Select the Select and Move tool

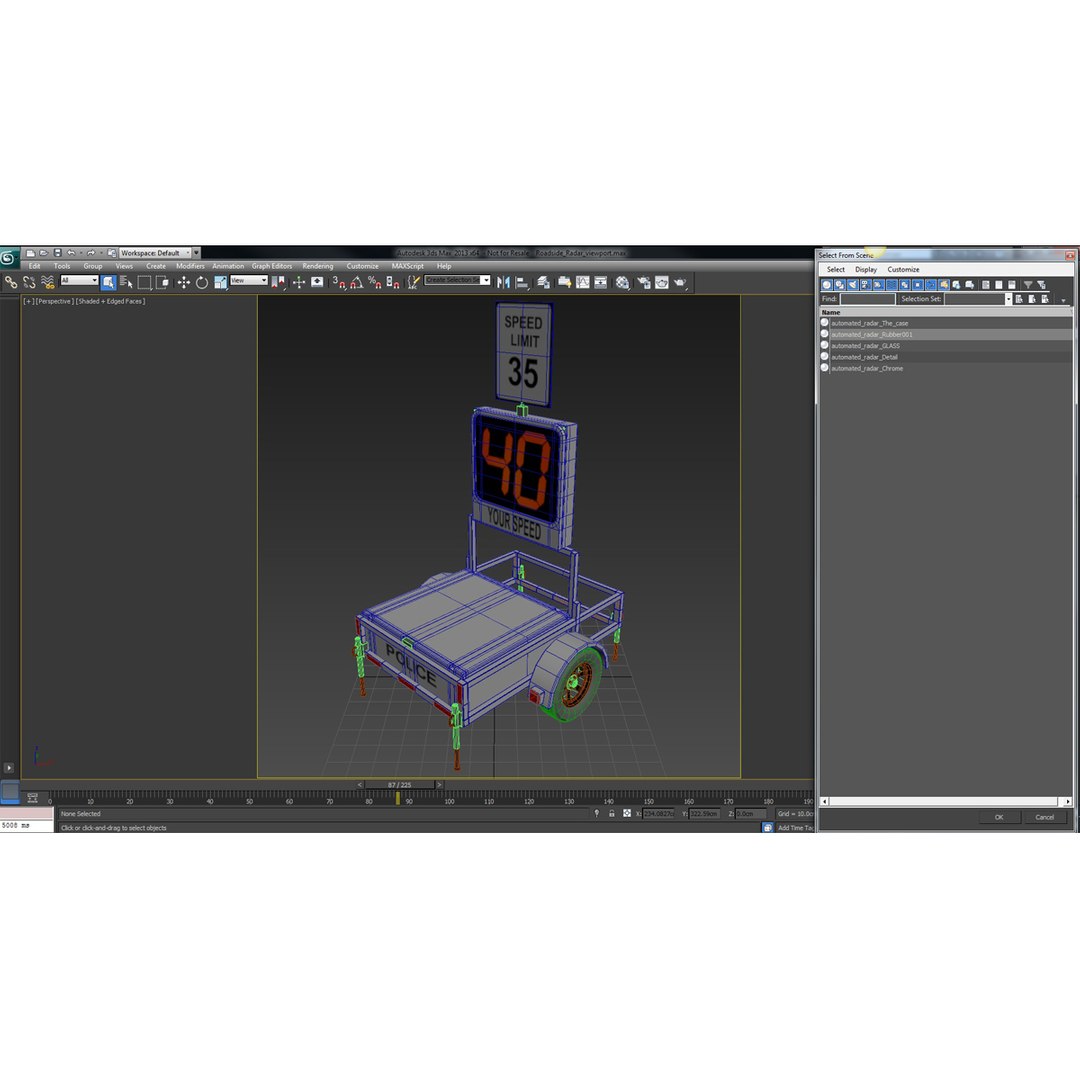(183, 282)
